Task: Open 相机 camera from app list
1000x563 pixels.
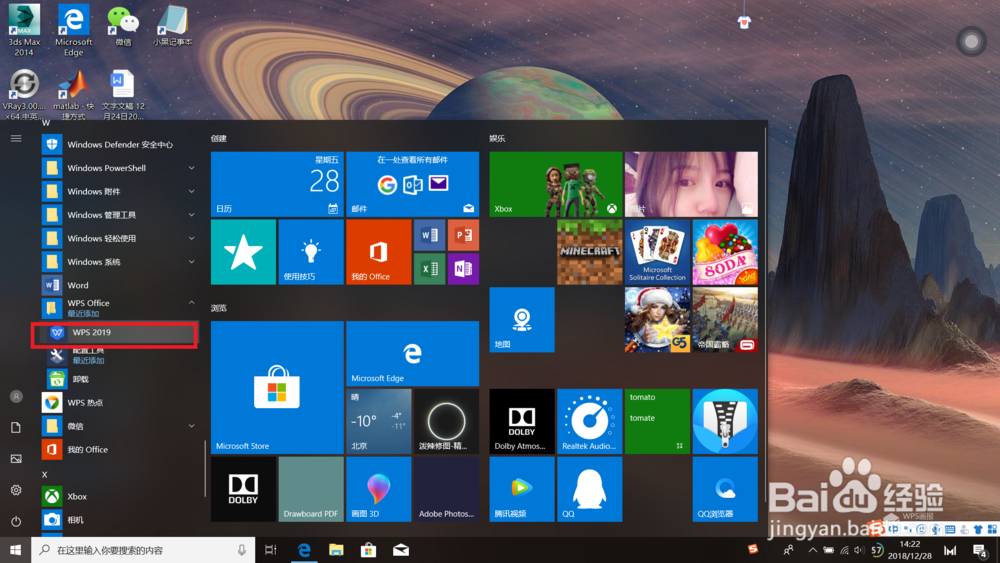Action: (120, 520)
